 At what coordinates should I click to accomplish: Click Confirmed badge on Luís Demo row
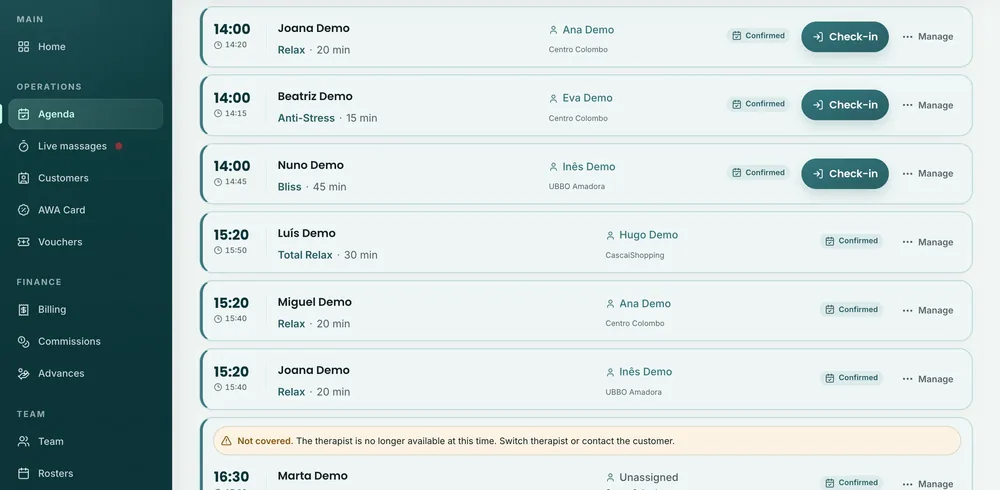[x=851, y=241]
